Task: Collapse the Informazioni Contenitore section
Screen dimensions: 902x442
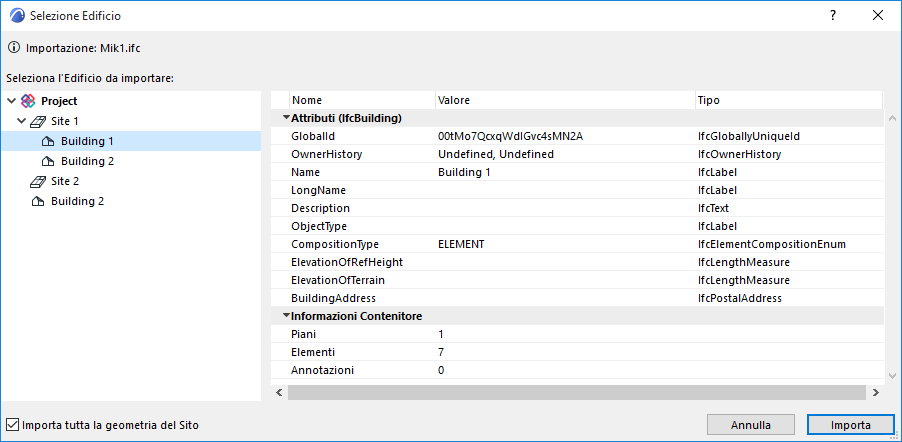Action: point(286,316)
